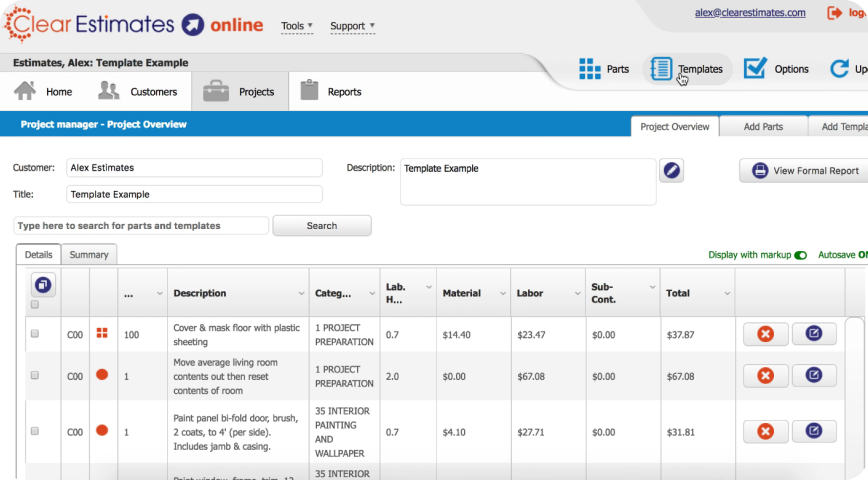The width and height of the screenshot is (868, 480).
Task: Click the View Formal Report button
Action: pos(804,171)
